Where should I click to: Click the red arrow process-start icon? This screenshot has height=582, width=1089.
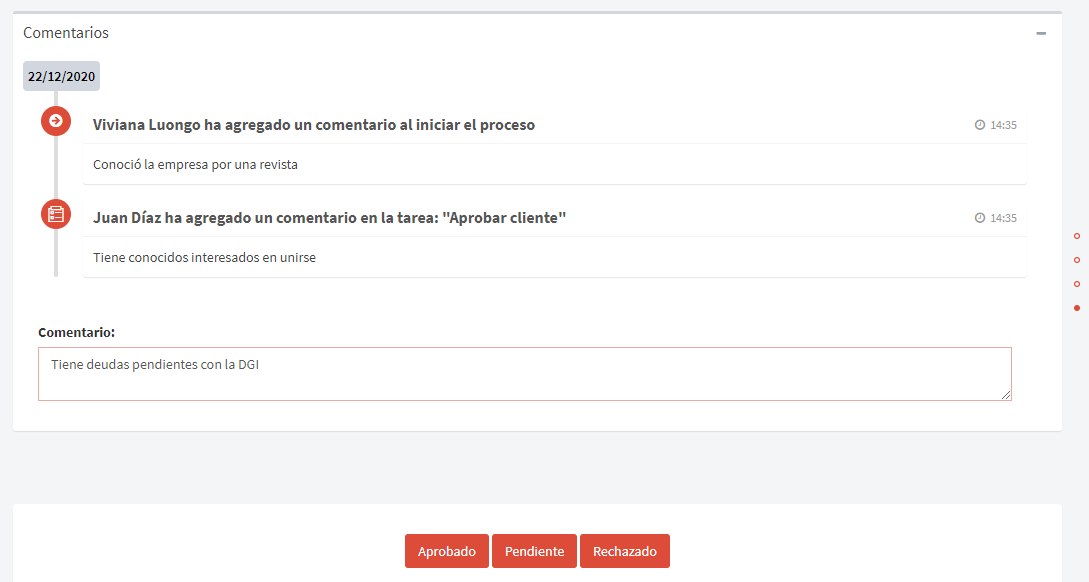point(56,121)
